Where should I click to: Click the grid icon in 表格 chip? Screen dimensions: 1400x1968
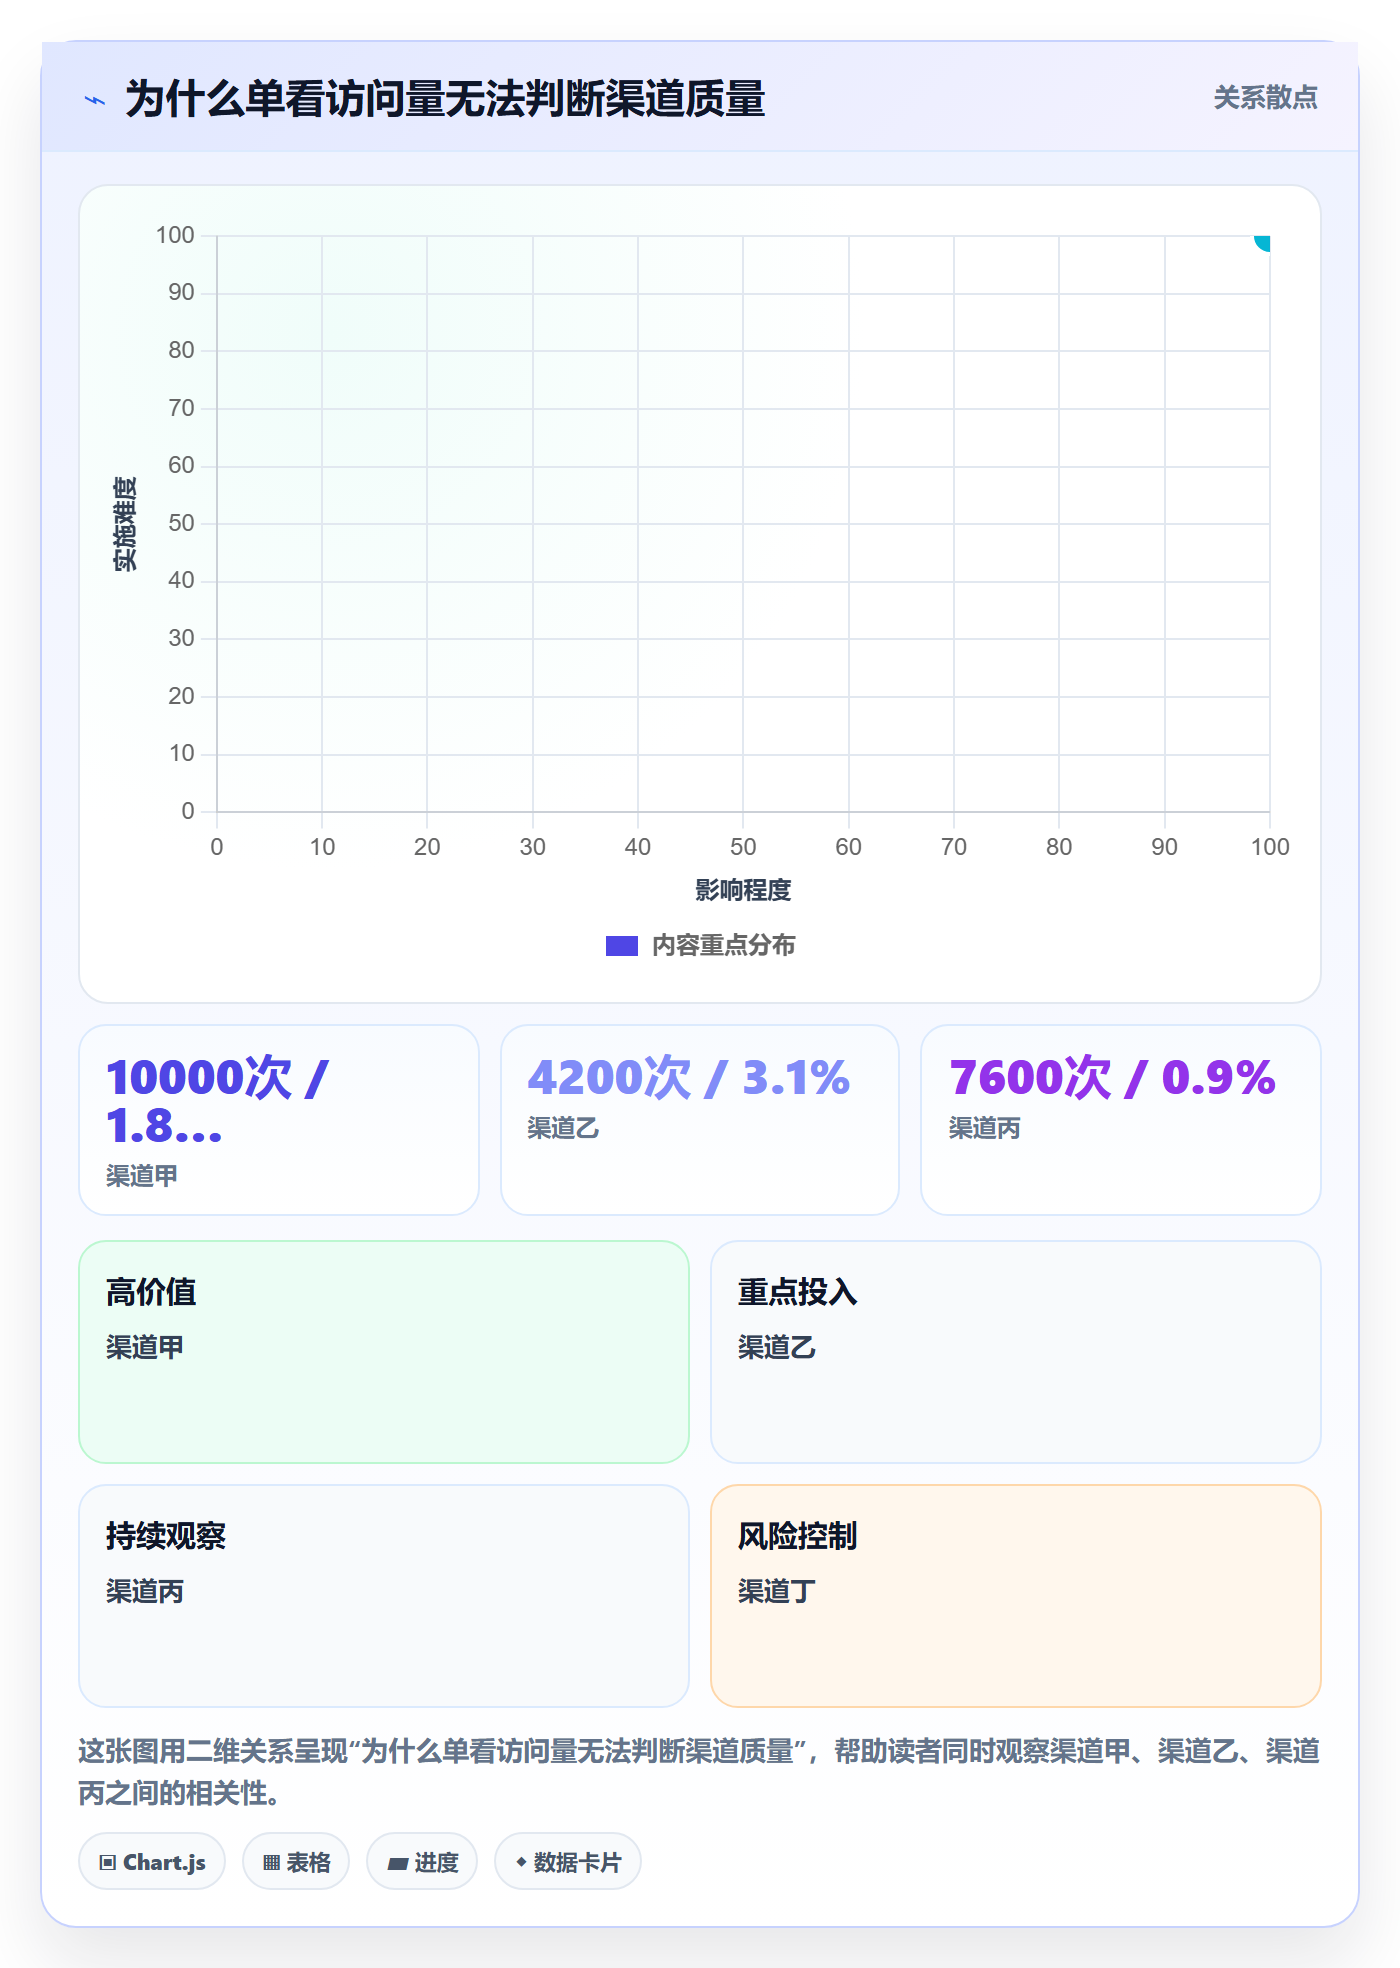(x=272, y=1863)
